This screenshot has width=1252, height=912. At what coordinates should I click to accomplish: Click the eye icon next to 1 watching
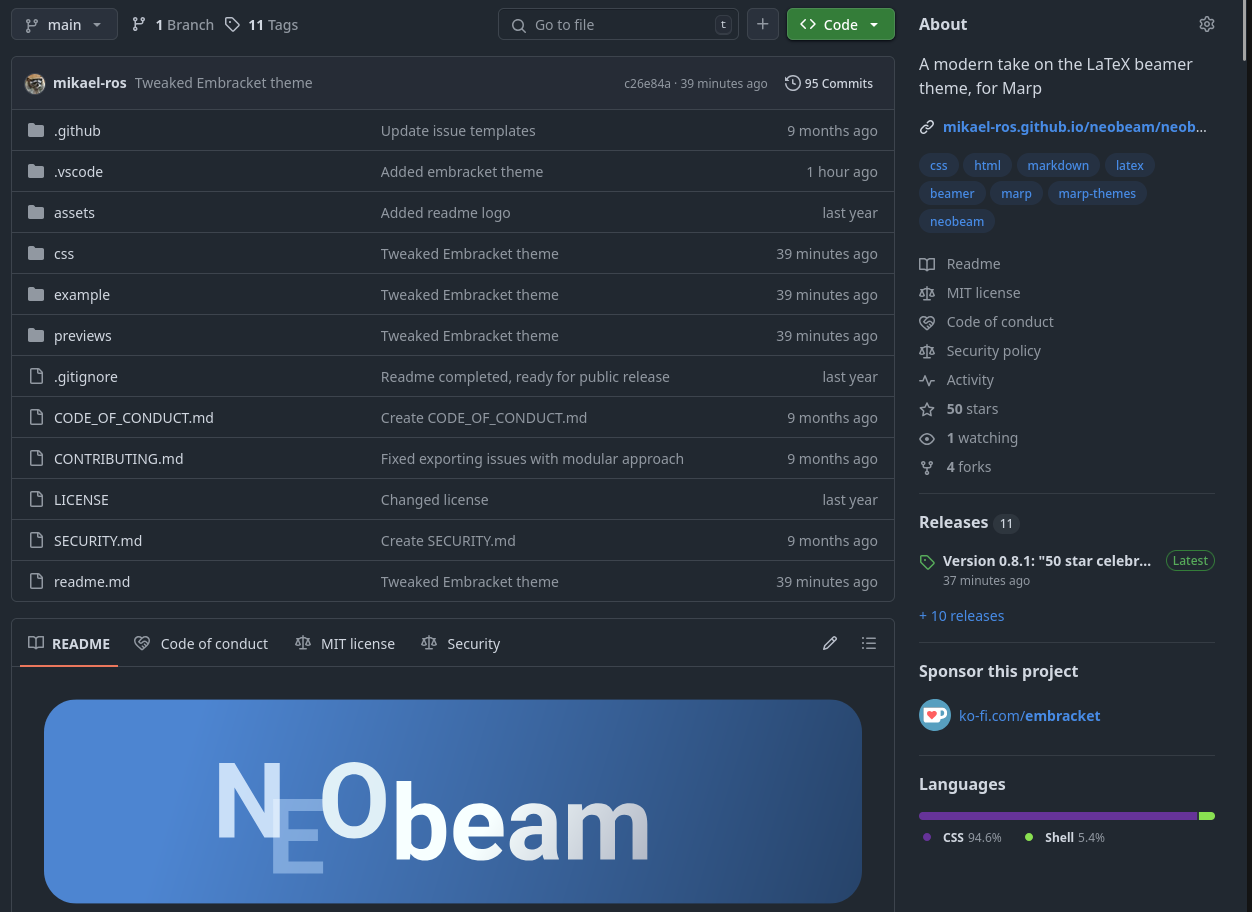(x=928, y=438)
